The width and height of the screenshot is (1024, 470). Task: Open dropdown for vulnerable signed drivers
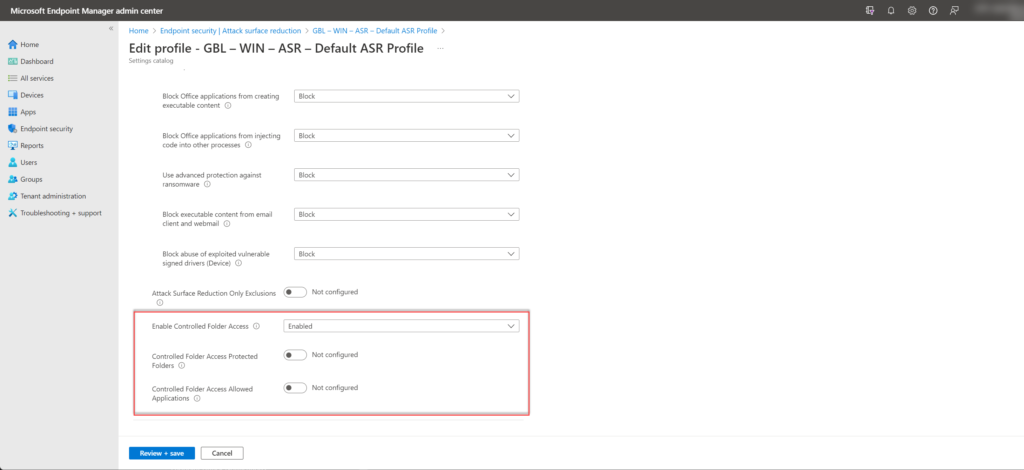point(406,254)
